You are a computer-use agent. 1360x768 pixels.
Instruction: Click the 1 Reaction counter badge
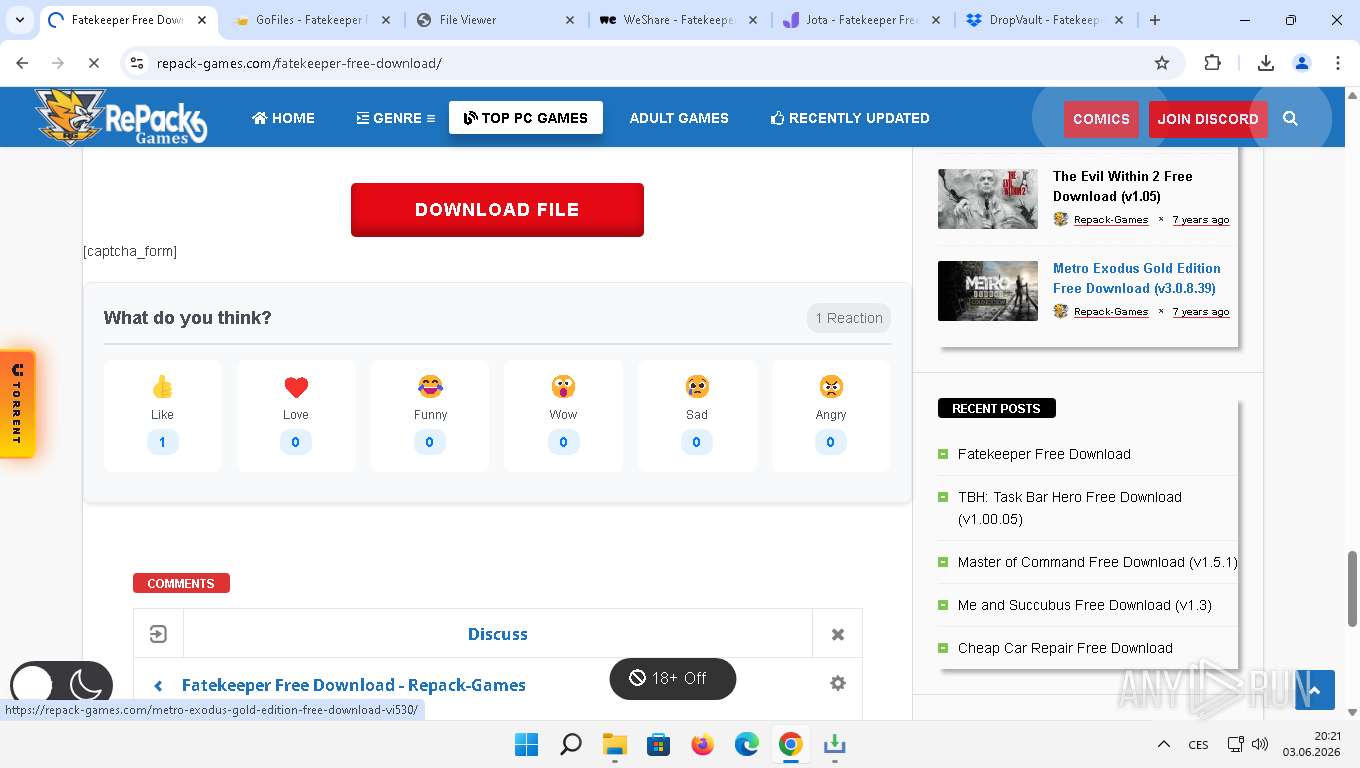(849, 318)
